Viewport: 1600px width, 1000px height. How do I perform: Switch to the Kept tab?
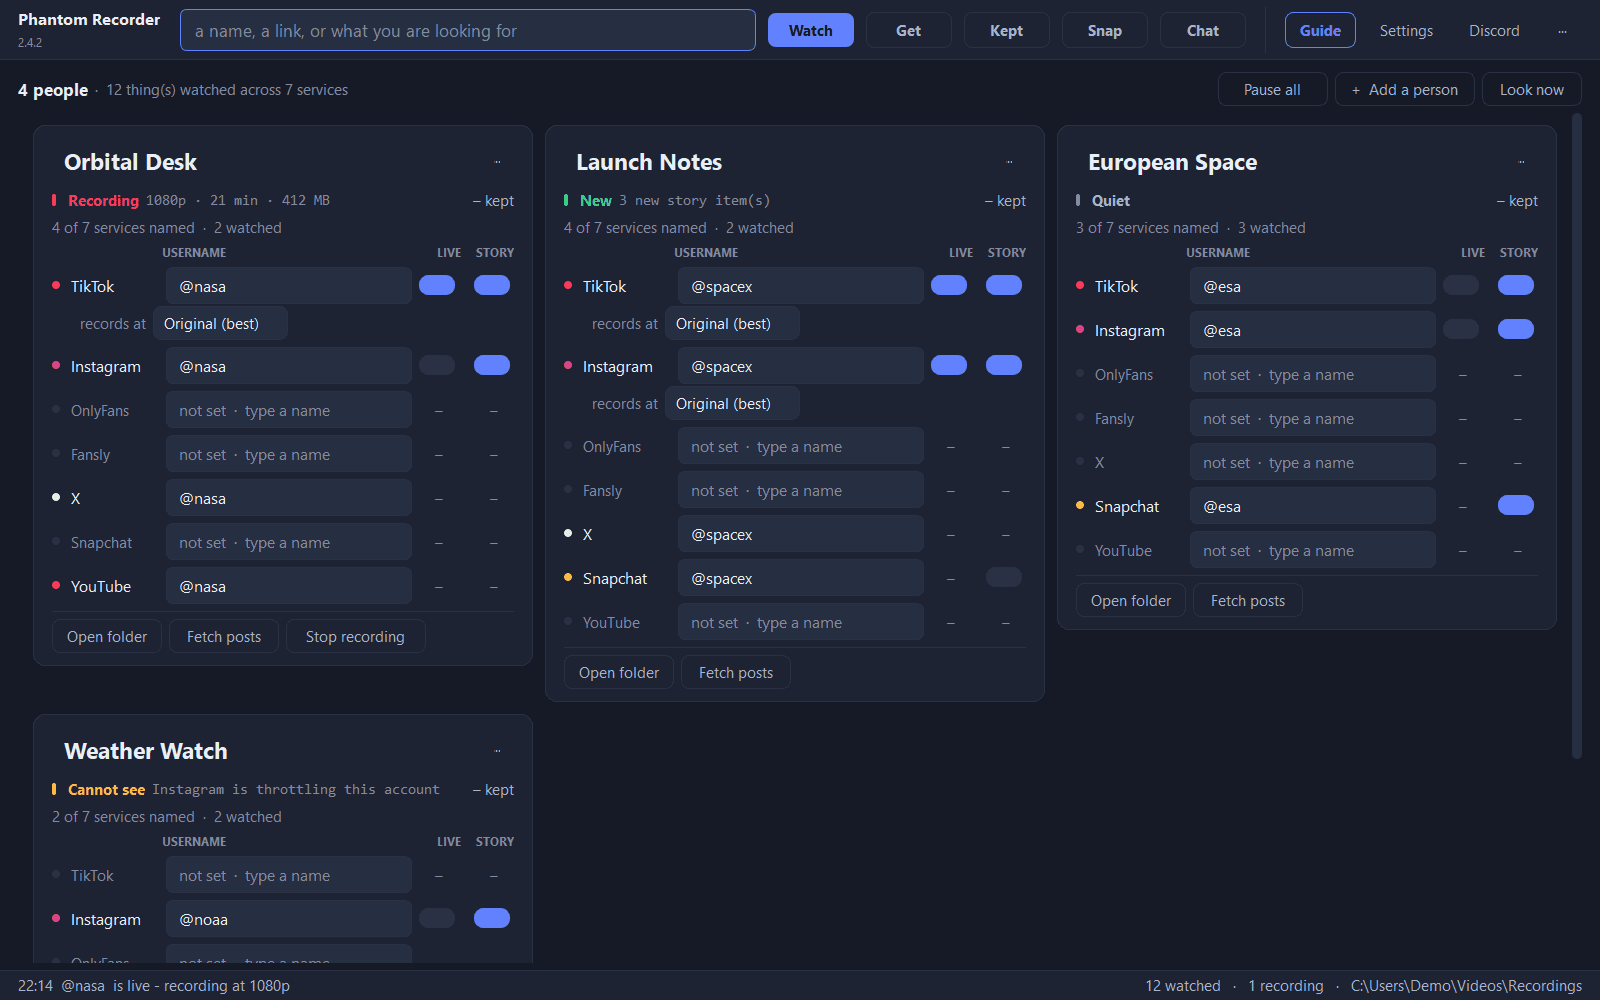1006,31
